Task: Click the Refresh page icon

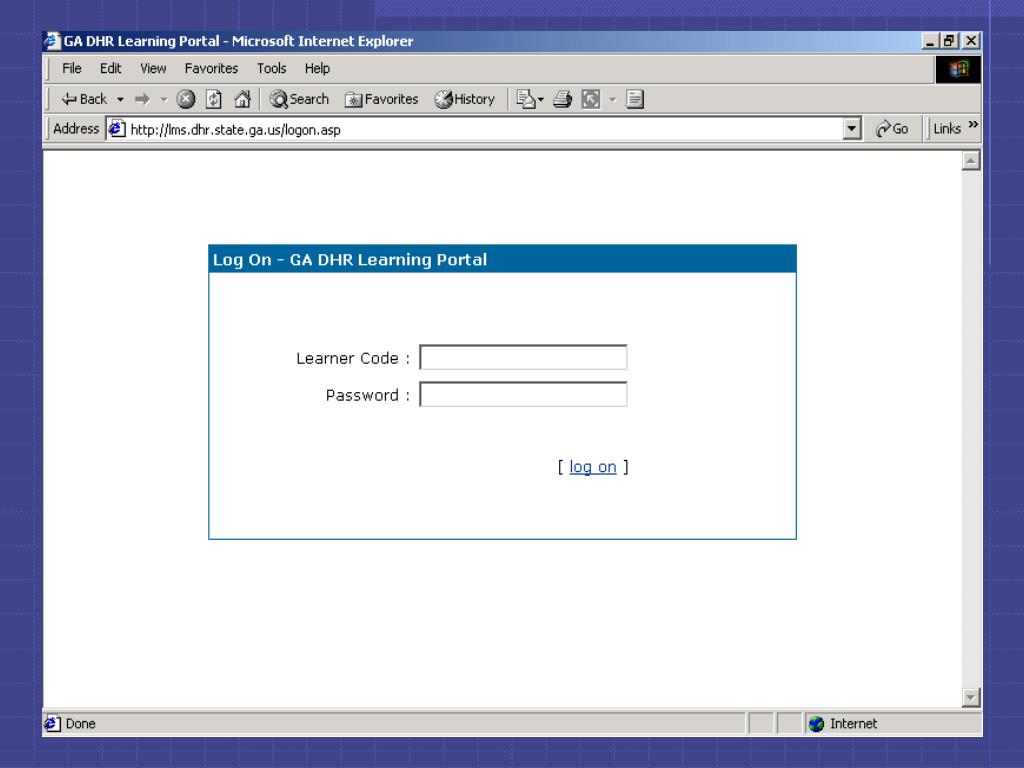Action: point(214,99)
